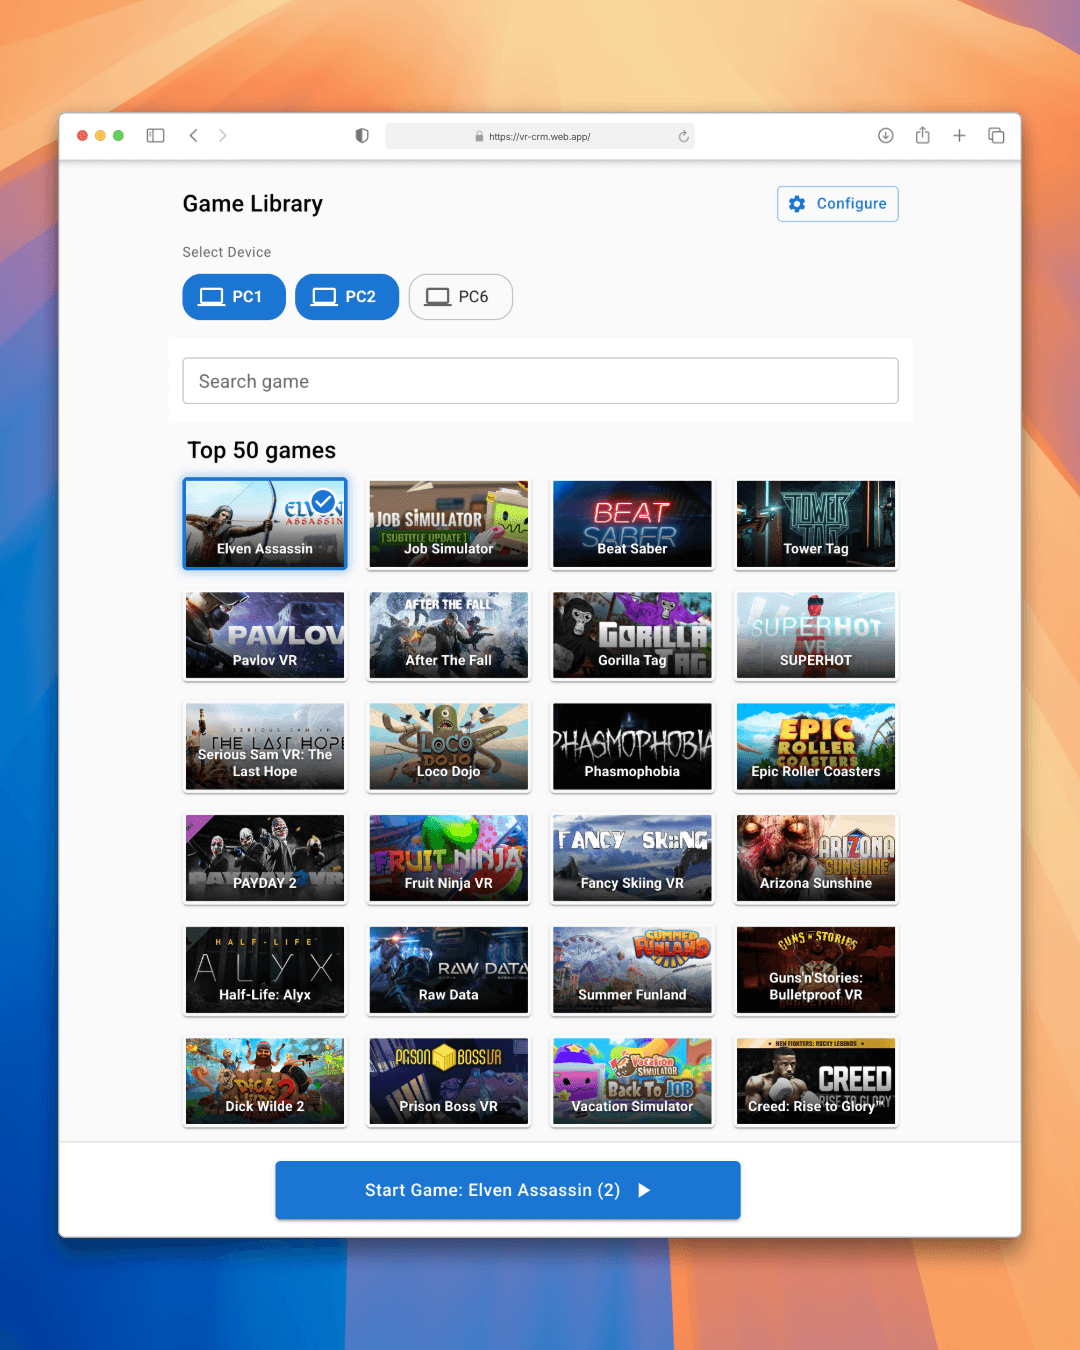Image resolution: width=1080 pixels, height=1350 pixels.
Task: Select the Beat Saber game thumbnail
Action: point(632,523)
